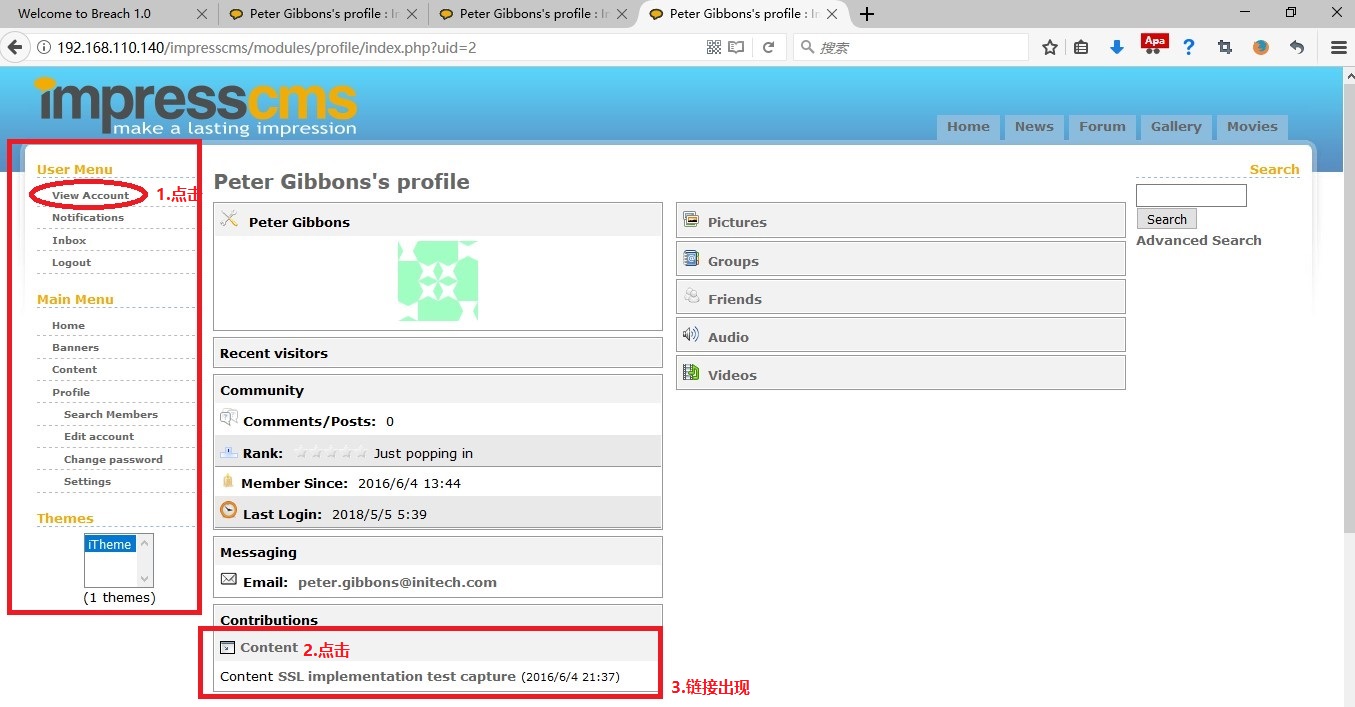Click the Themes list scroll down arrow
The width and height of the screenshot is (1355, 707).
145,579
